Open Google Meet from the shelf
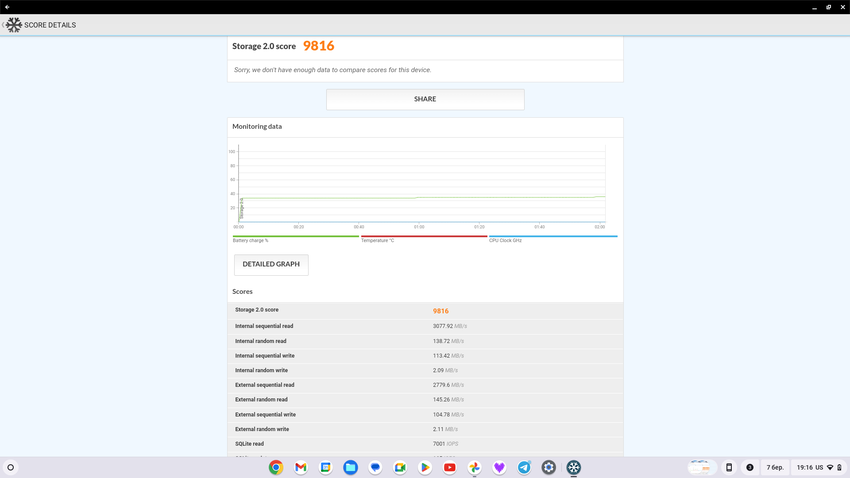850x478 pixels. click(x=400, y=467)
